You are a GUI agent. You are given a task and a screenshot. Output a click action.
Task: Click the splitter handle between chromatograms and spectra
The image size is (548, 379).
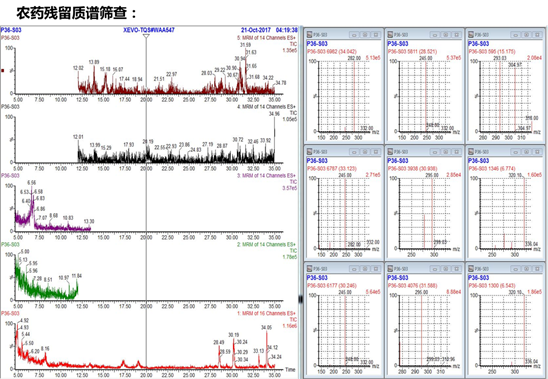pos(301,299)
